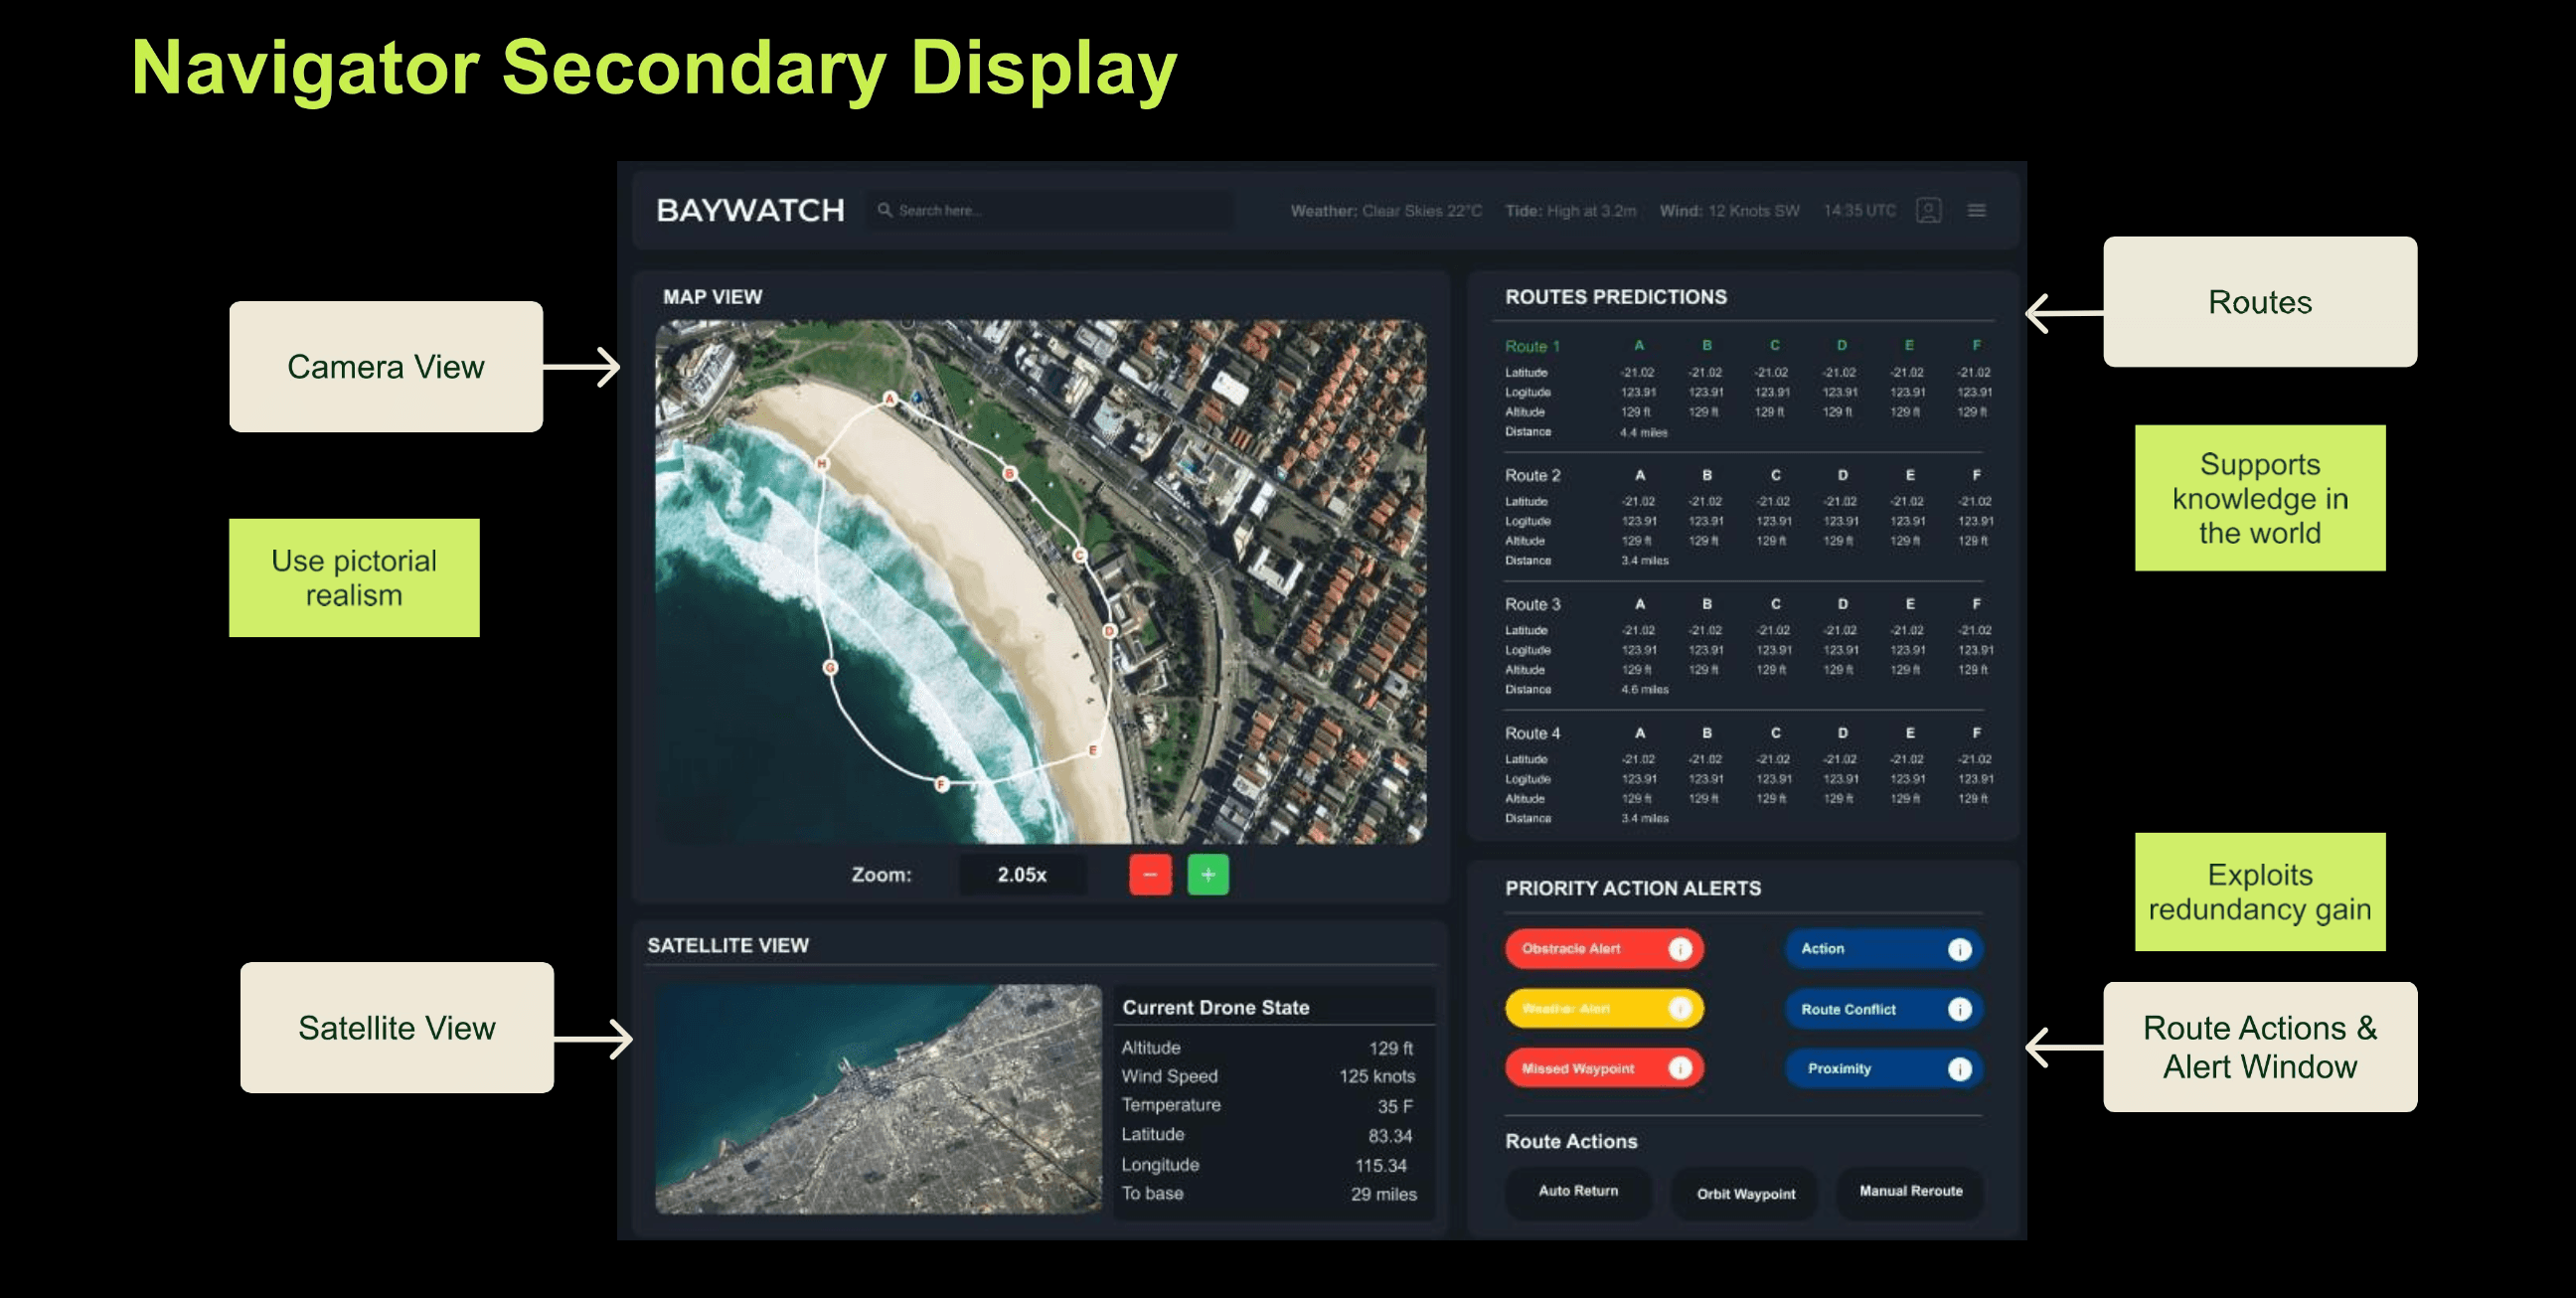This screenshot has height=1298, width=2576.
Task: Click the info icon on Obstacle Alert
Action: 1680,948
